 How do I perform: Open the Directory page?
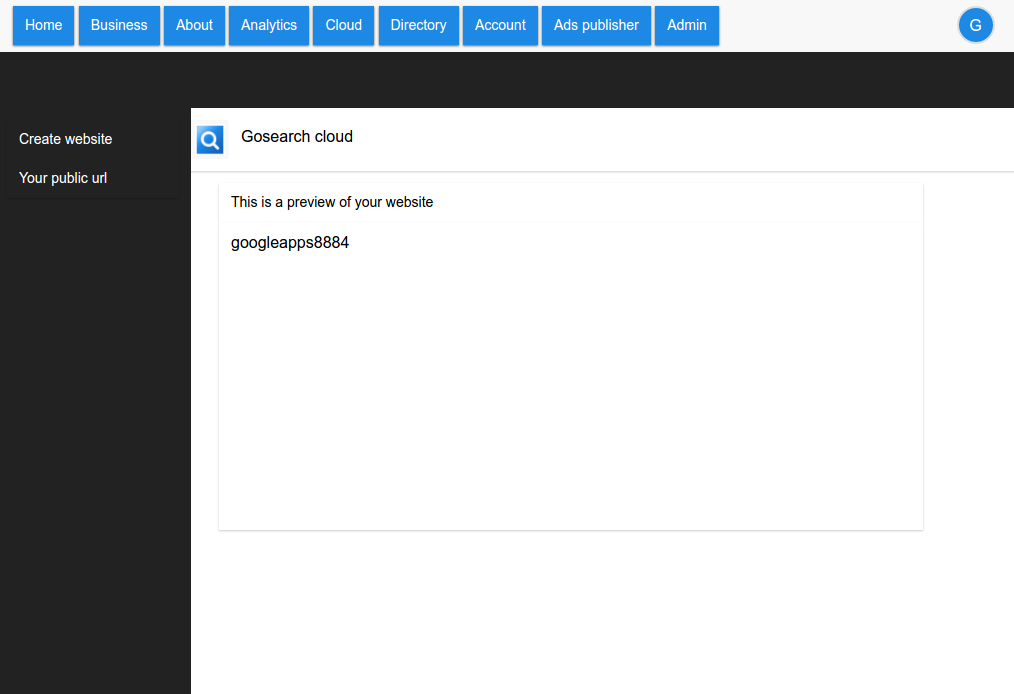(418, 25)
